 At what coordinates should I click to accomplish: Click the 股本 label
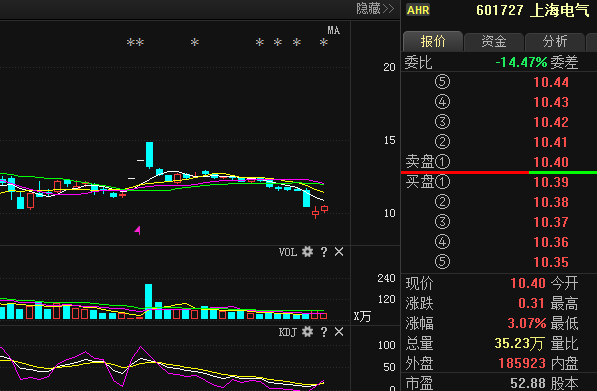coord(565,383)
